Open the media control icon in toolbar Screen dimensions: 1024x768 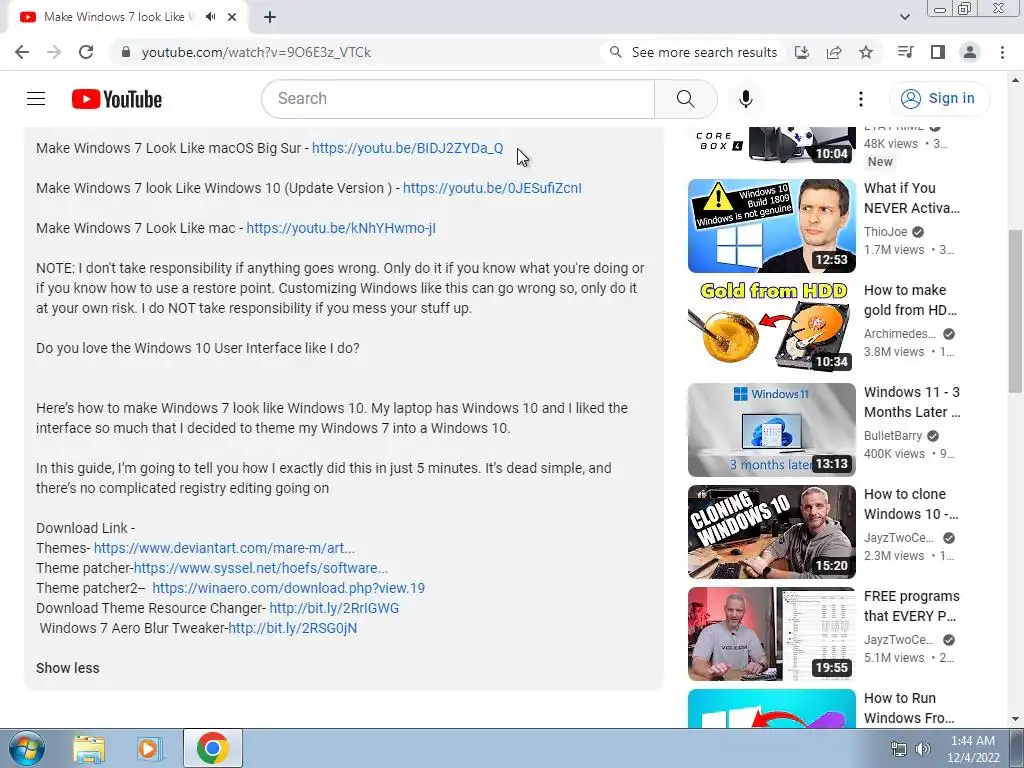tap(906, 52)
